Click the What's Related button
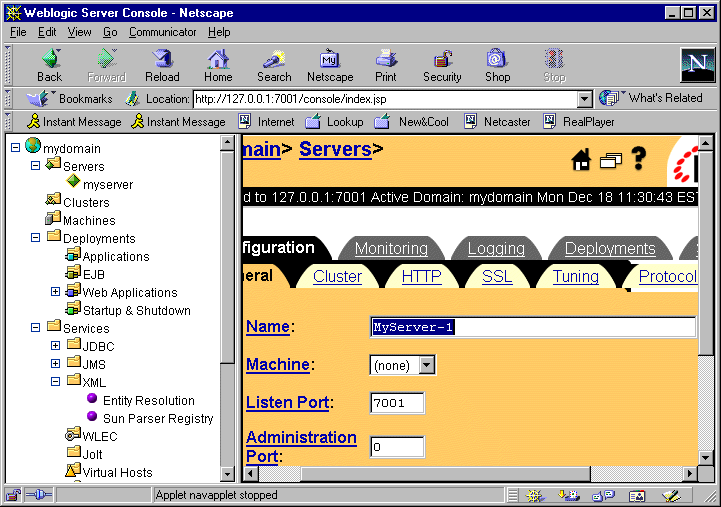The width and height of the screenshot is (721, 507). point(651,98)
